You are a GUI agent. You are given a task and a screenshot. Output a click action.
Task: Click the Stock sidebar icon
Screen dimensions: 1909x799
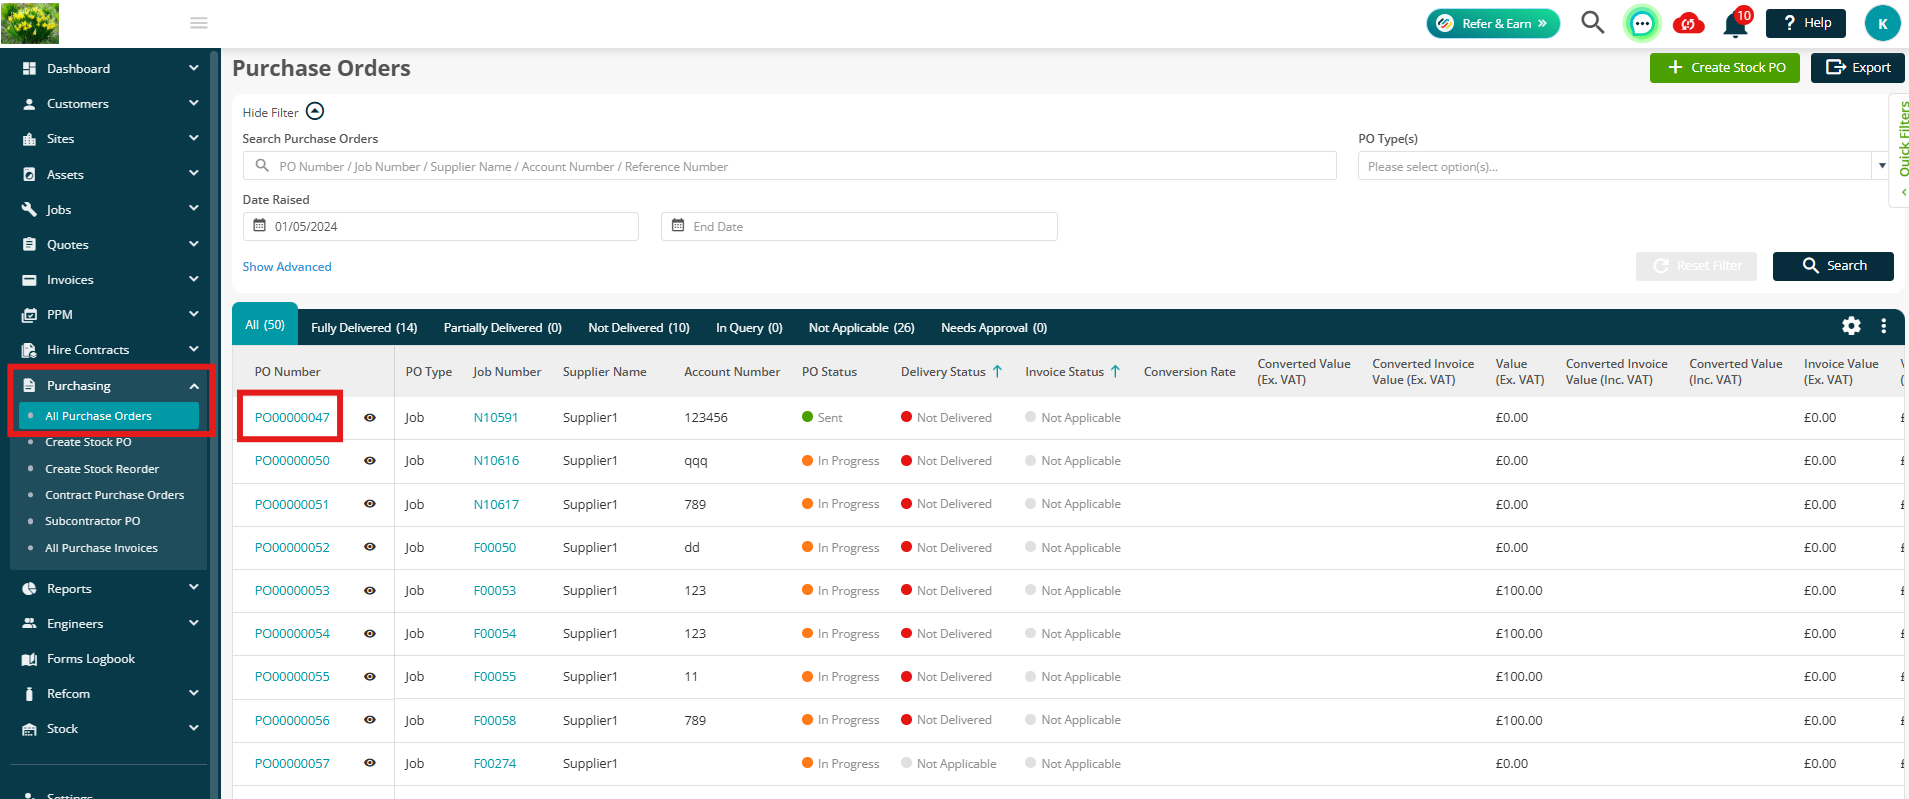(29, 729)
